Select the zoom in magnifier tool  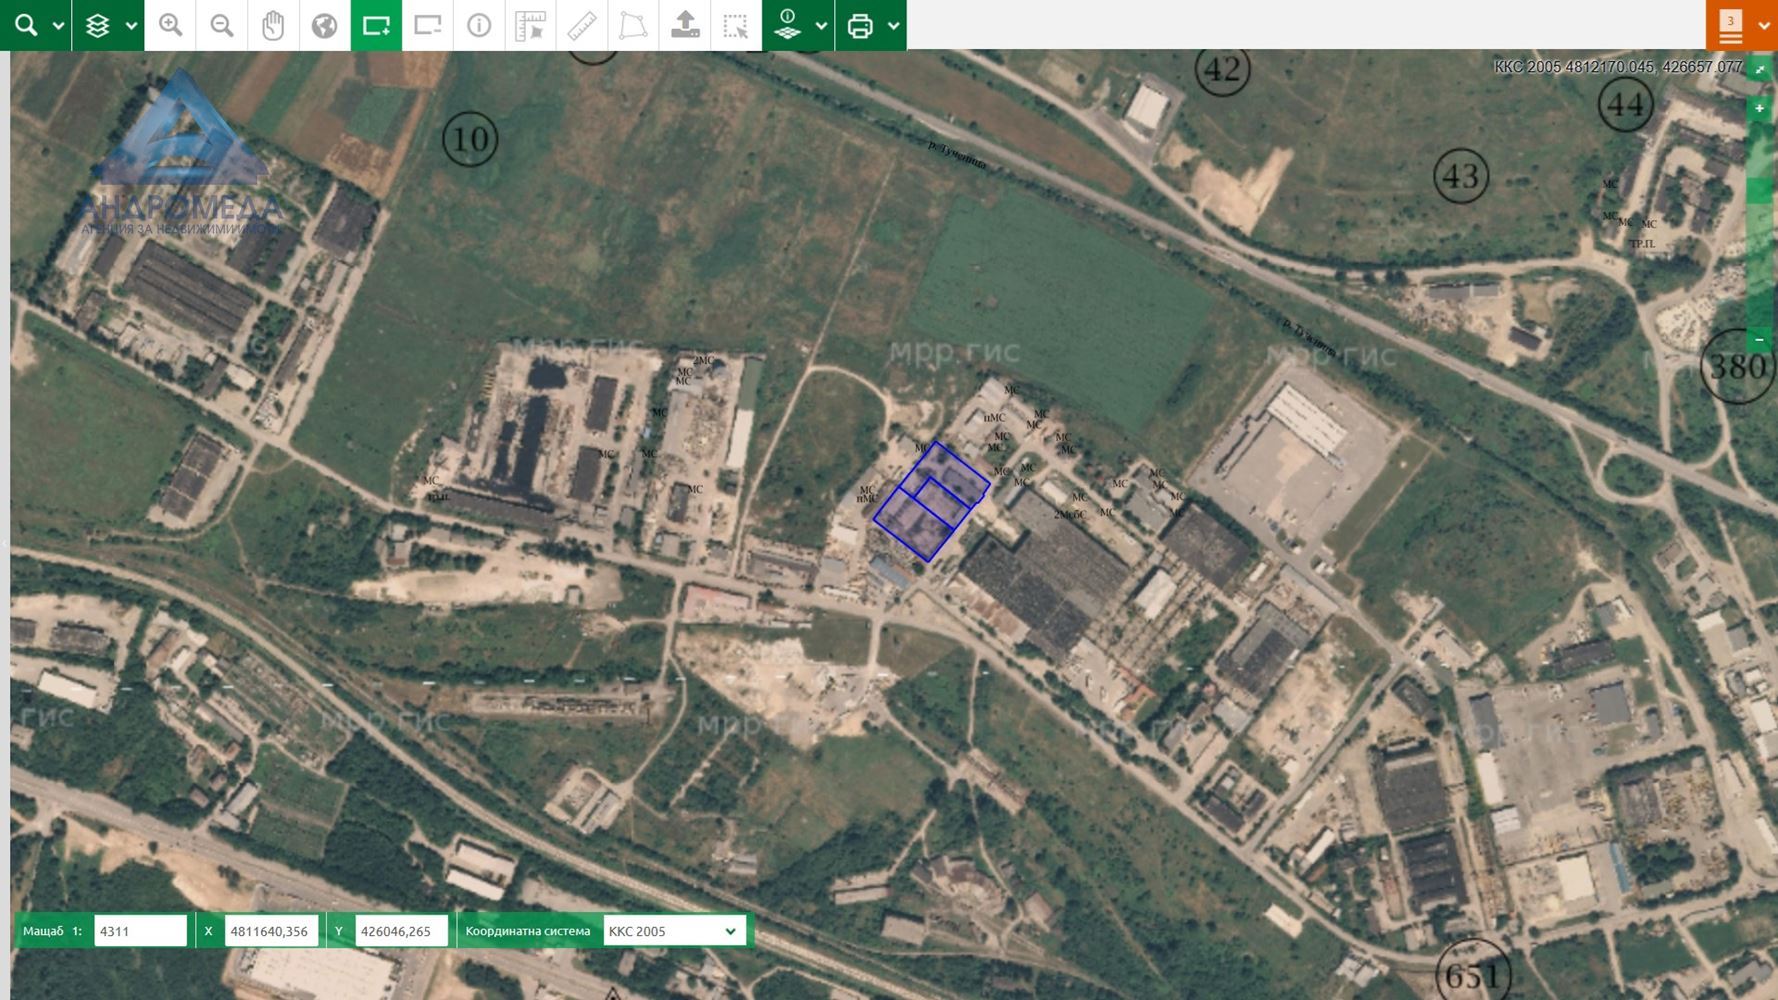pyautogui.click(x=171, y=25)
